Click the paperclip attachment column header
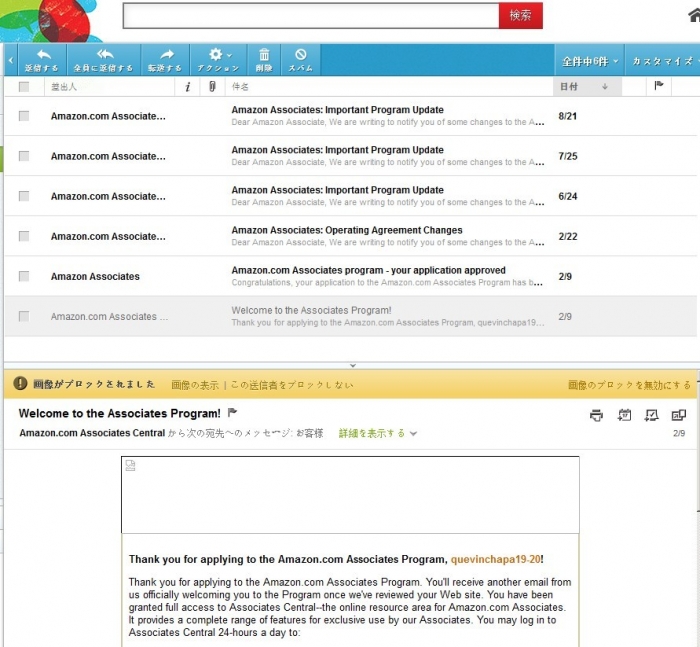 212,86
